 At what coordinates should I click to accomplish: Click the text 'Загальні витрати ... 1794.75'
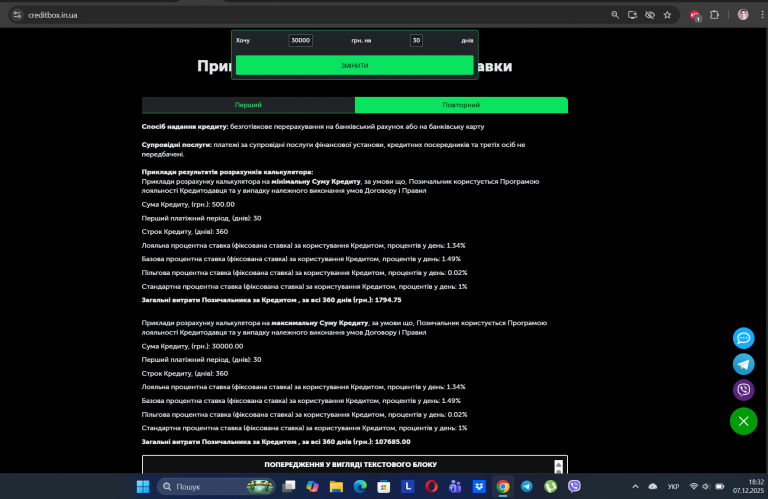[271, 300]
